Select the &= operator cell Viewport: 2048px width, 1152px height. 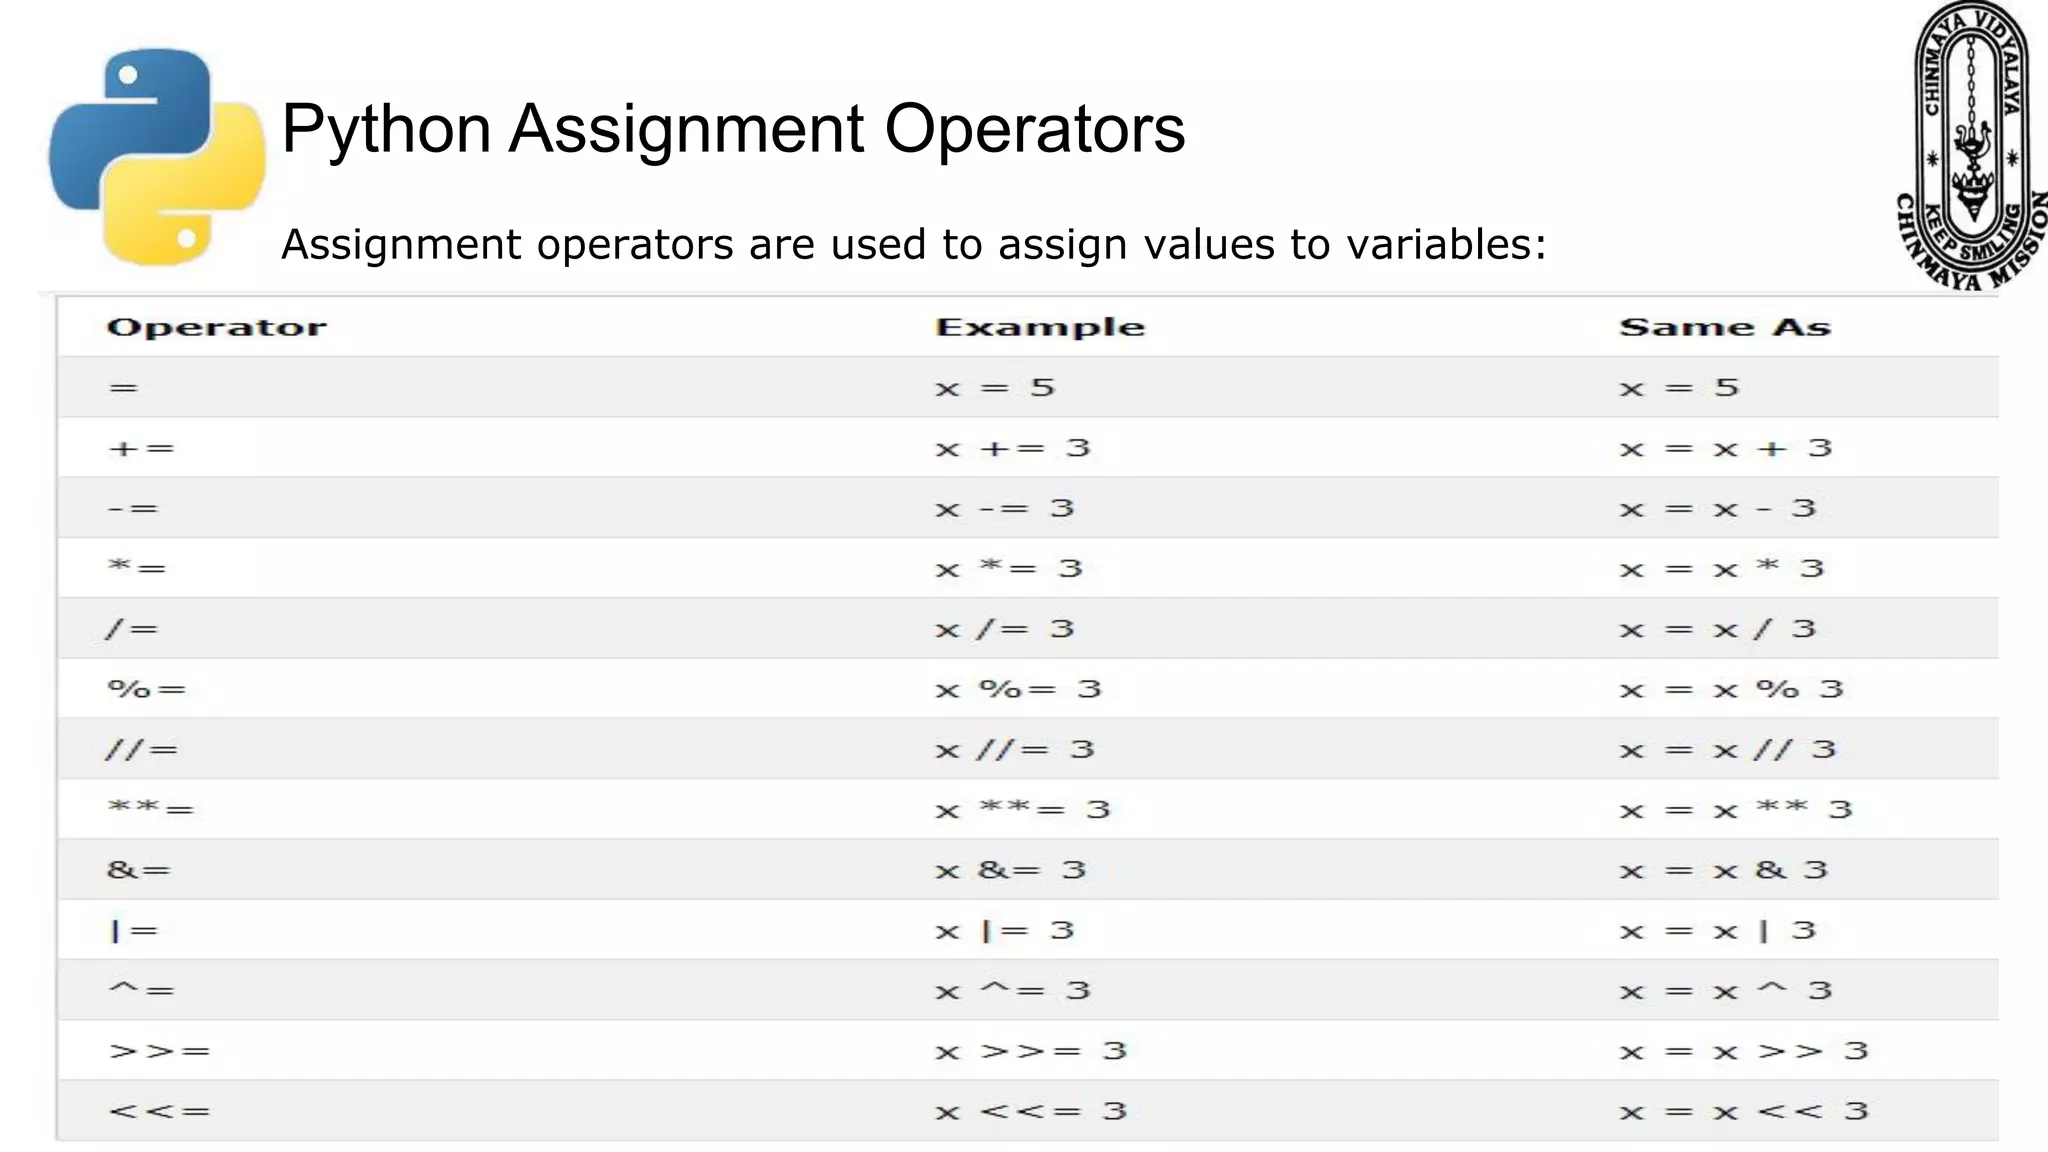point(139,870)
